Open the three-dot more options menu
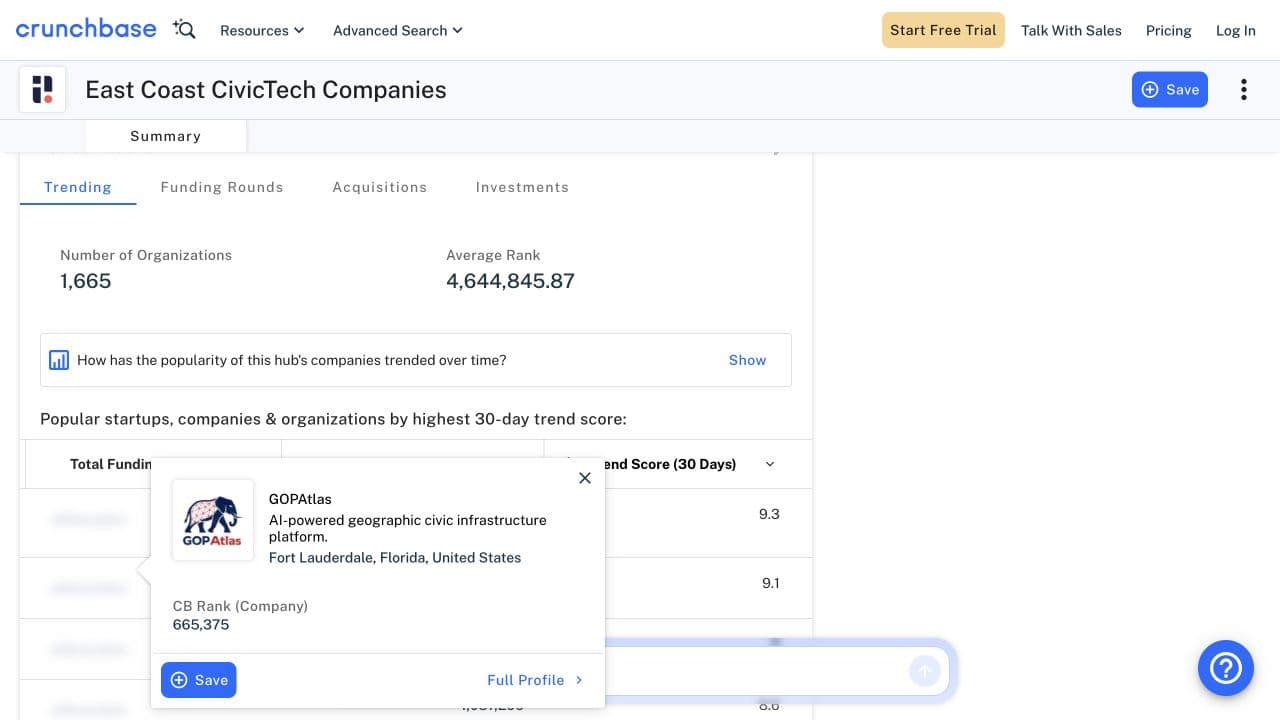Image resolution: width=1280 pixels, height=720 pixels. 1244,89
